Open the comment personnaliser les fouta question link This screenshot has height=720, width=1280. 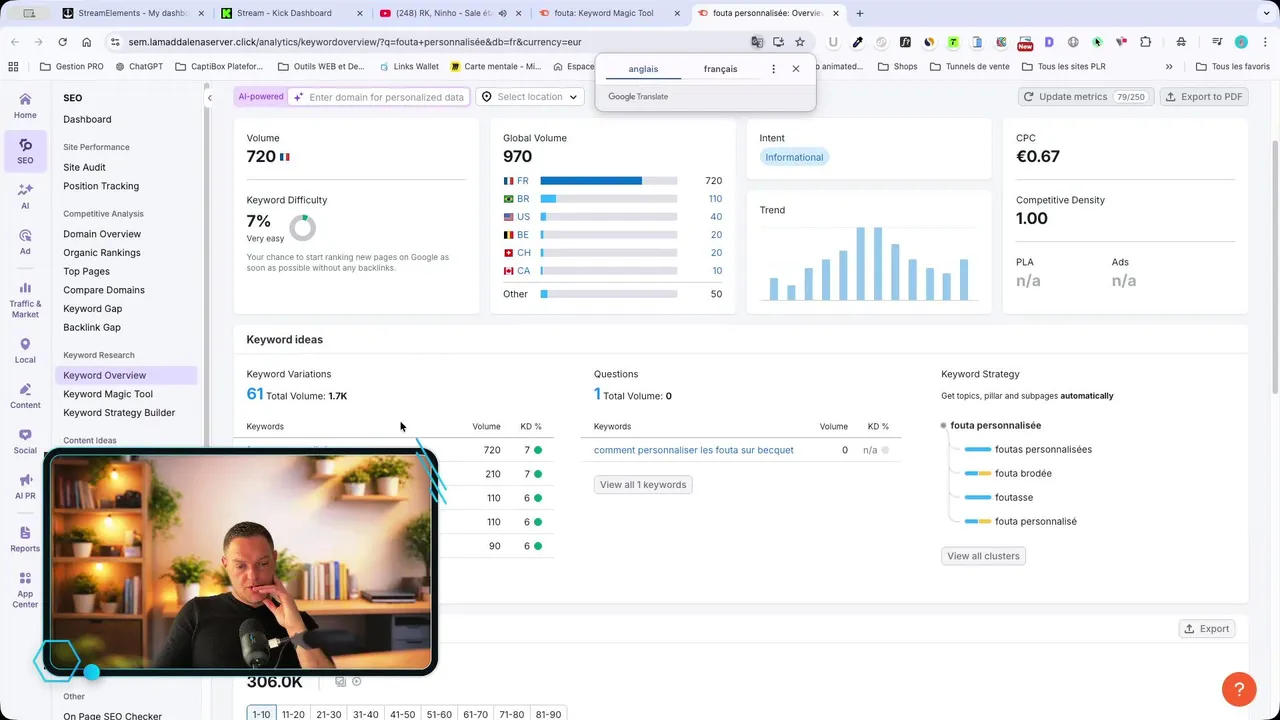coord(694,450)
